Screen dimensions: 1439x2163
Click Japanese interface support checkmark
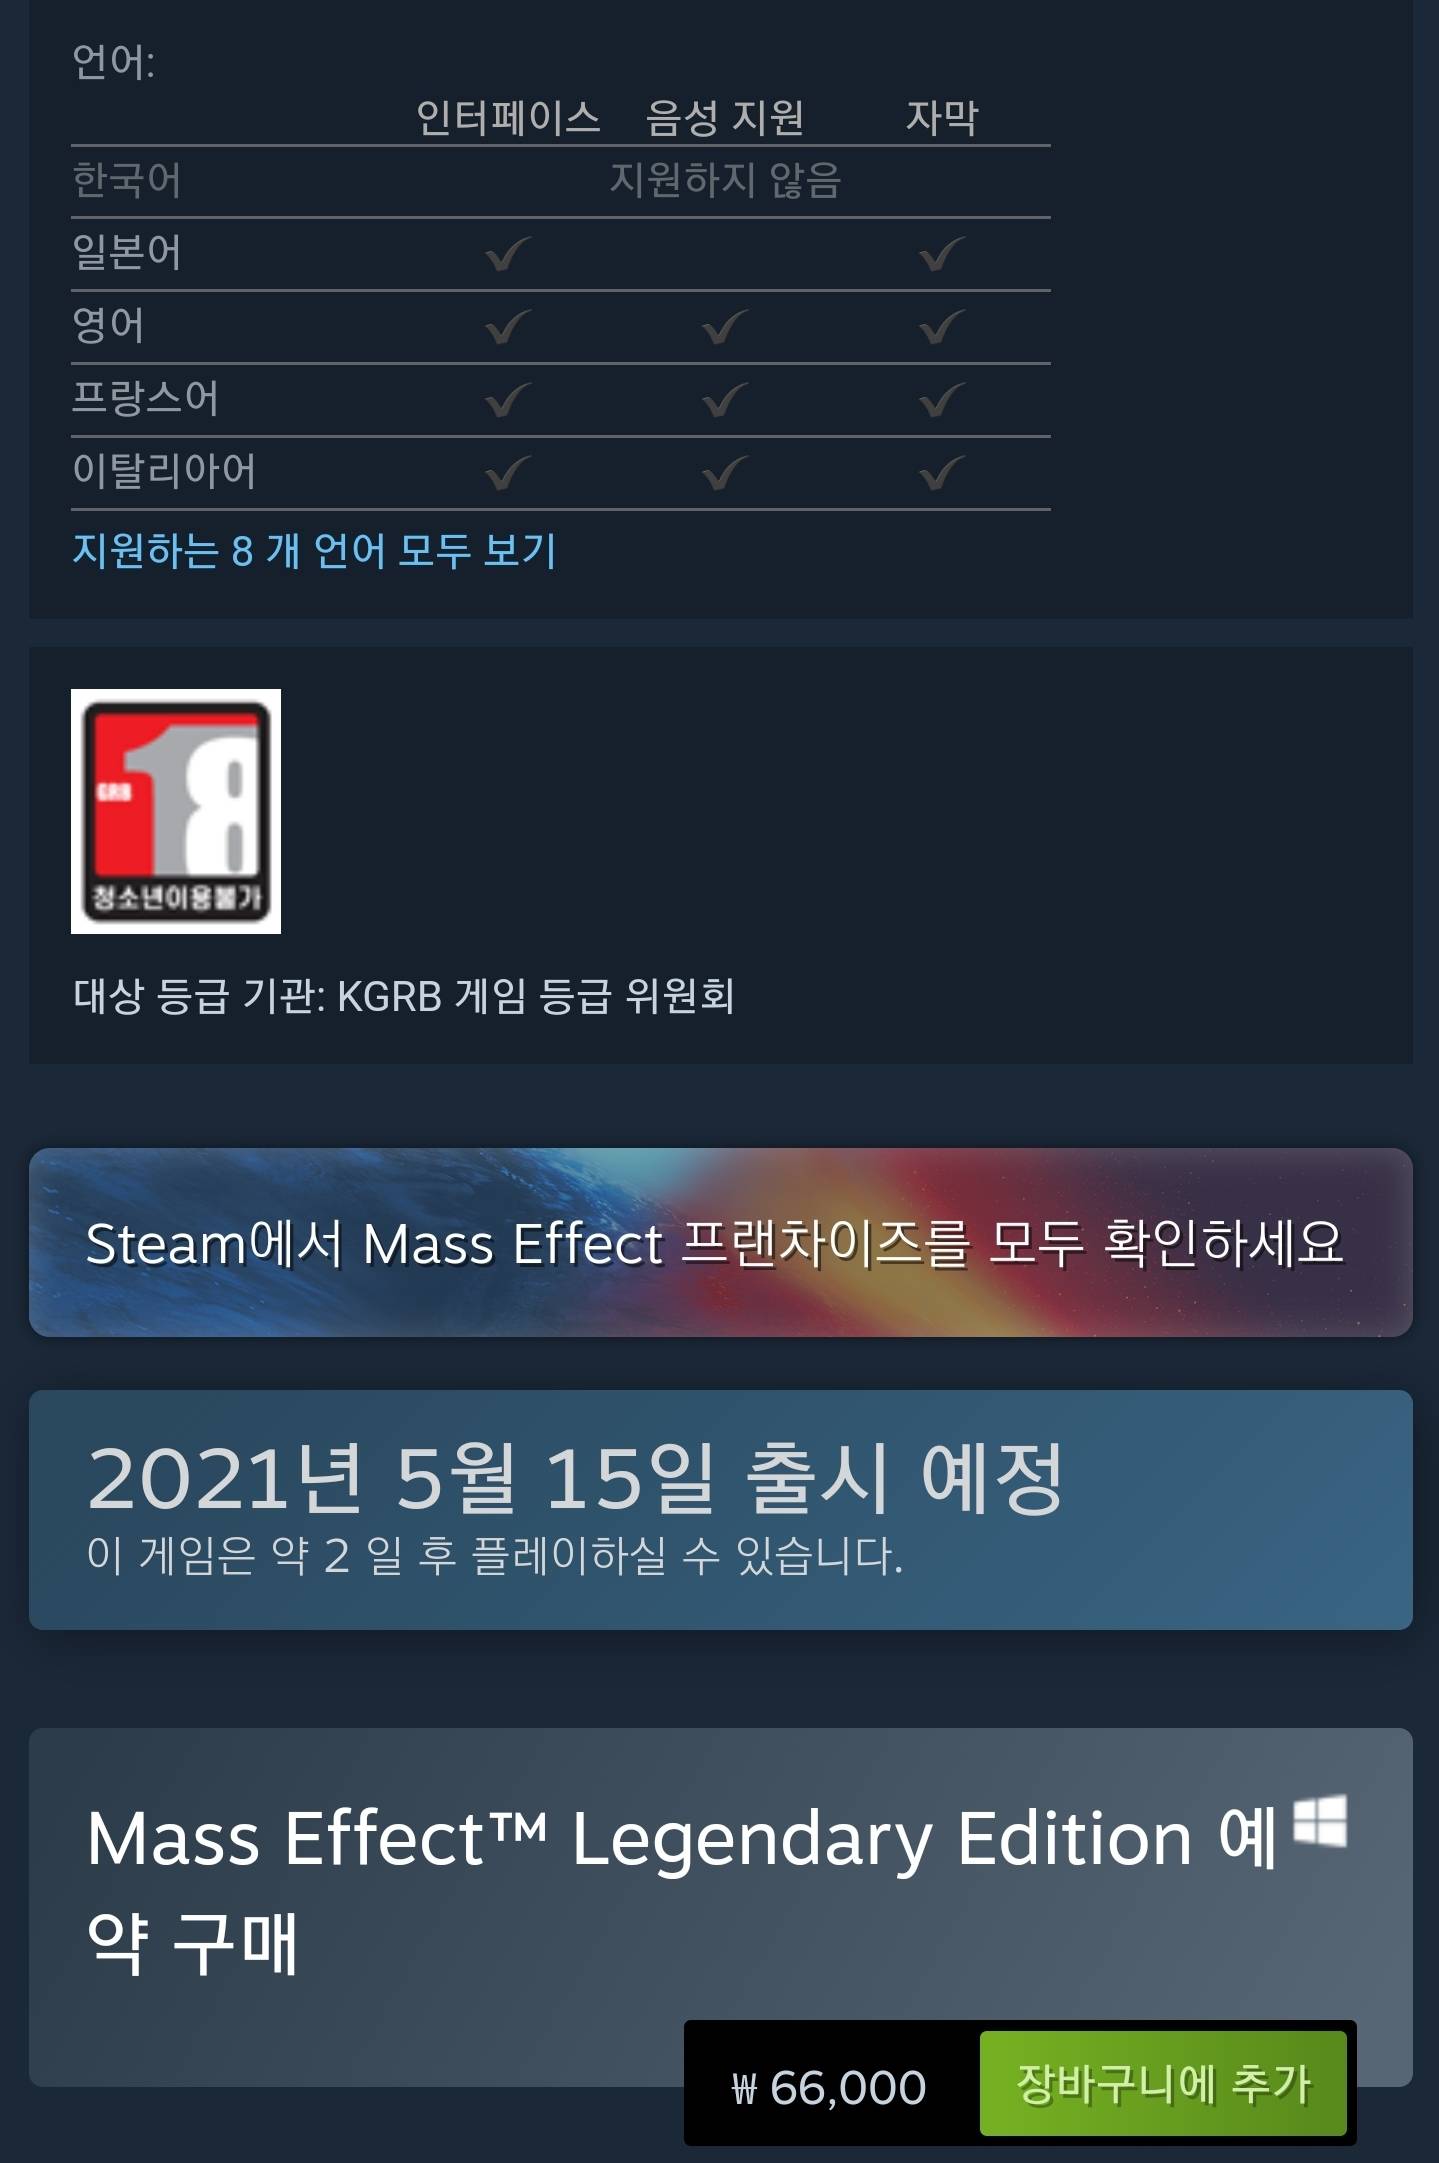point(507,254)
